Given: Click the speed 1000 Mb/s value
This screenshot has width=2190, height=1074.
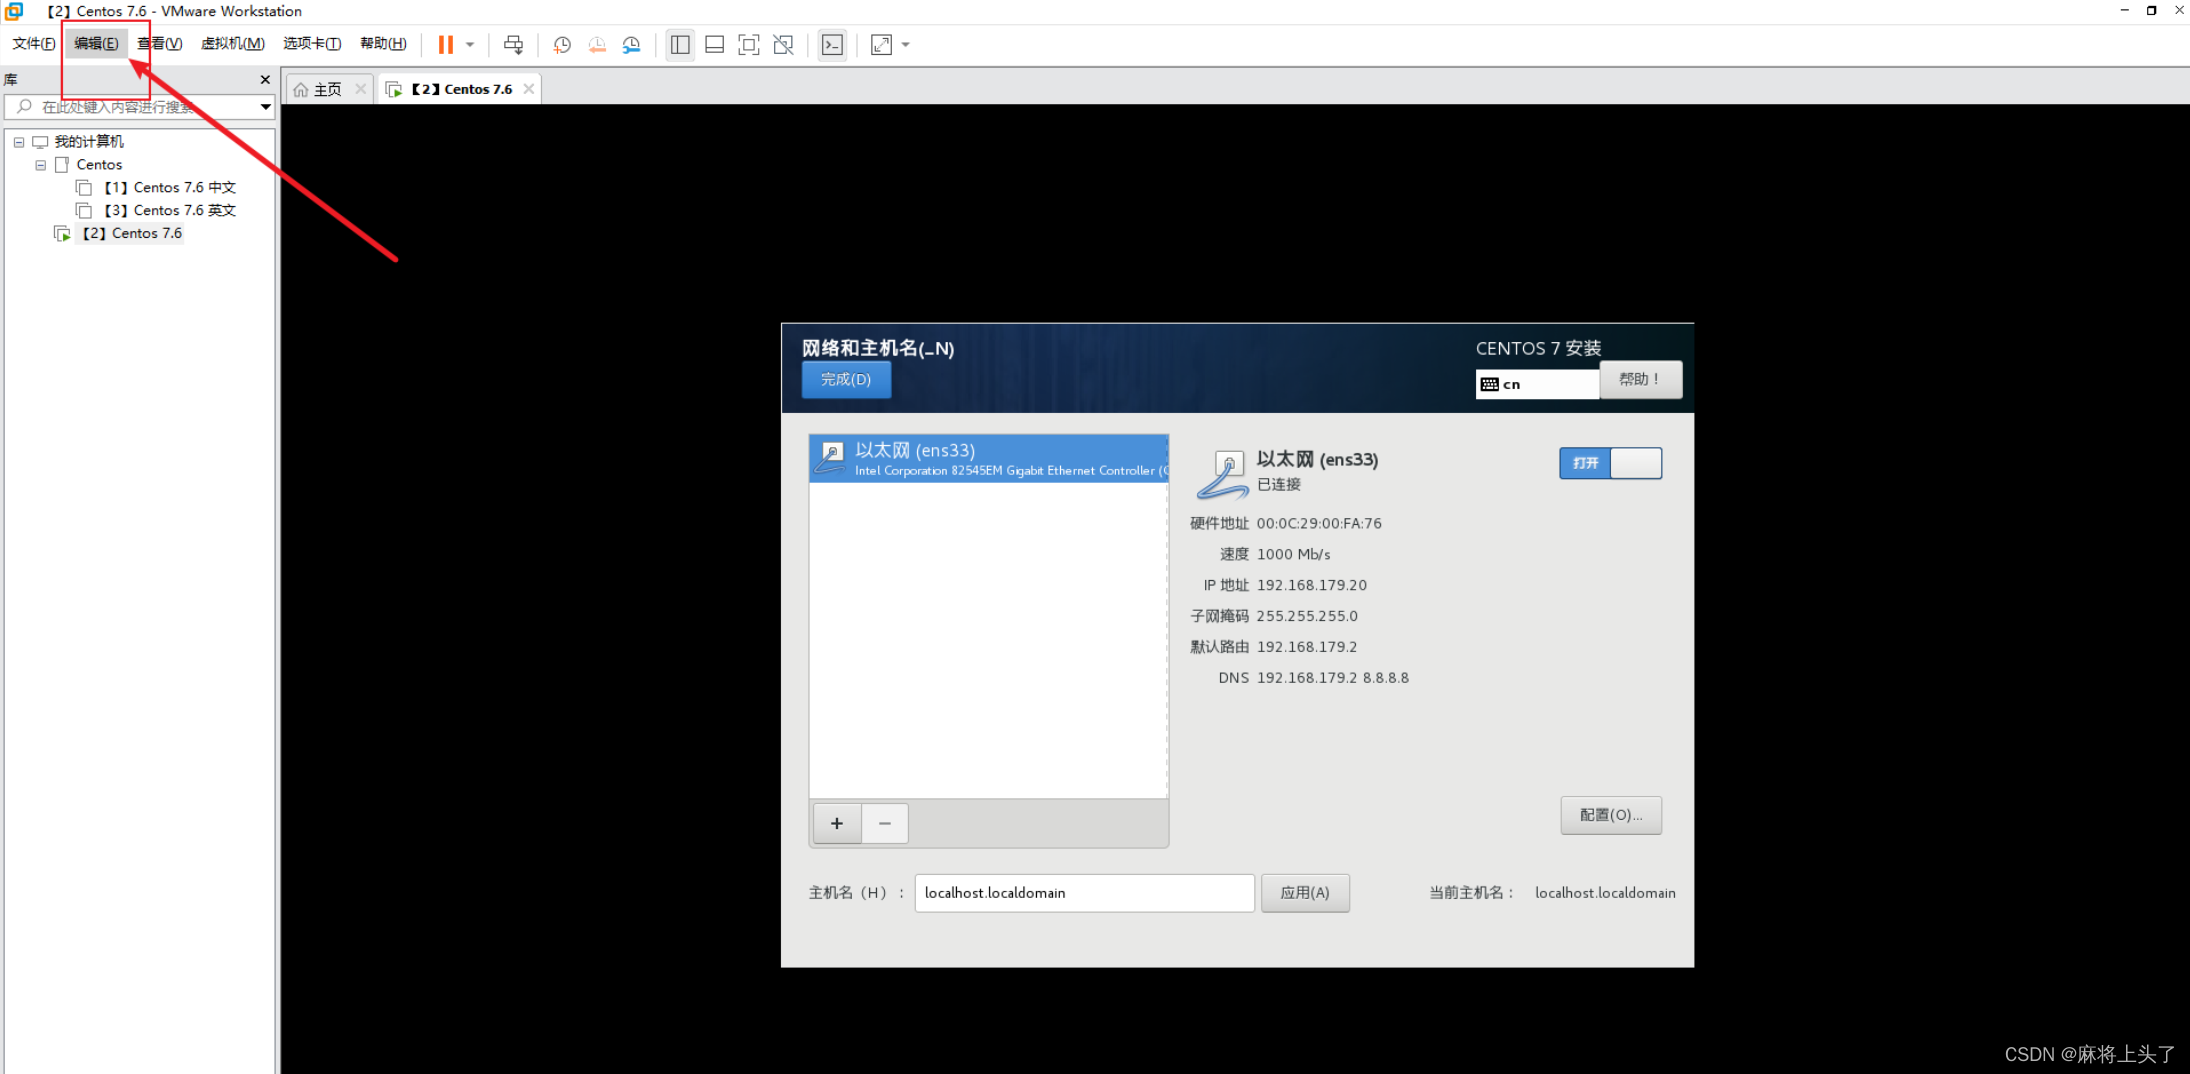Looking at the screenshot, I should coord(1293,554).
